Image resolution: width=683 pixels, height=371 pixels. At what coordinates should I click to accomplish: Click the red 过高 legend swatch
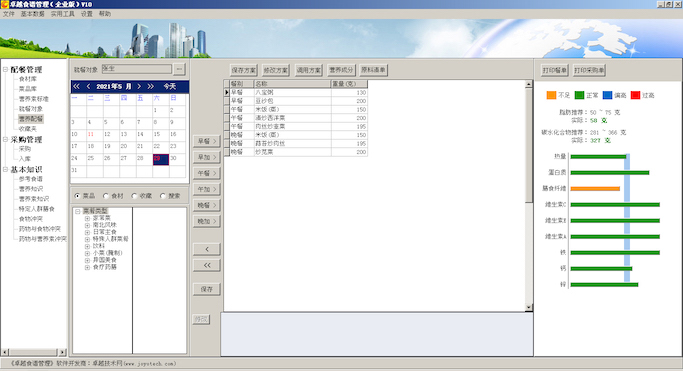[636, 95]
